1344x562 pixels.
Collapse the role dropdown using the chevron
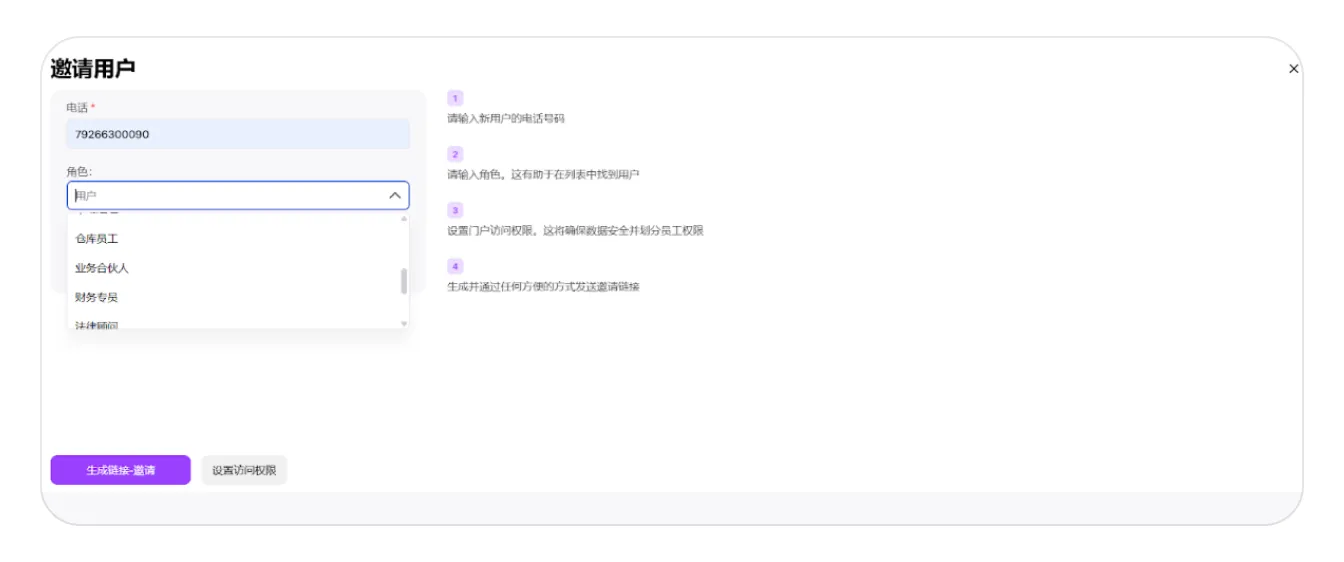(395, 196)
